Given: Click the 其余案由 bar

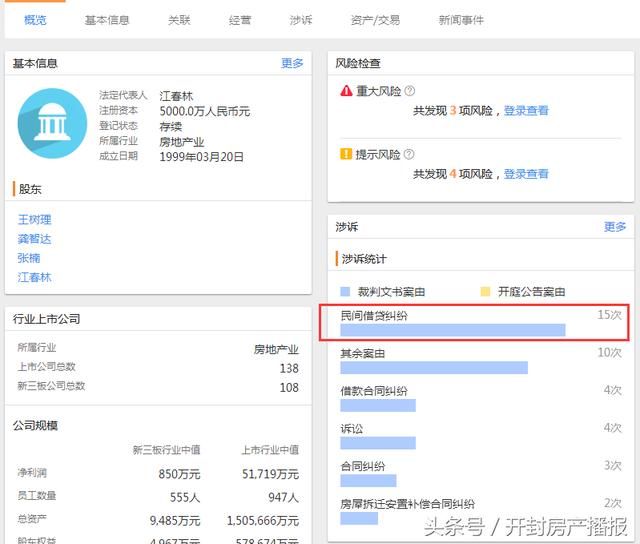Looking at the screenshot, I should 434,368.
